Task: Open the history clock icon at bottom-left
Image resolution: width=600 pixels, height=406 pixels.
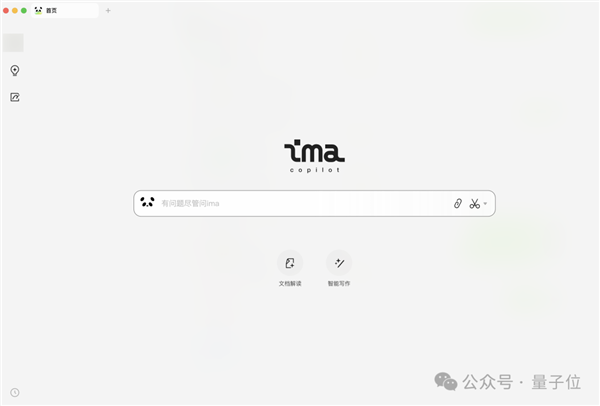Action: coord(15,392)
